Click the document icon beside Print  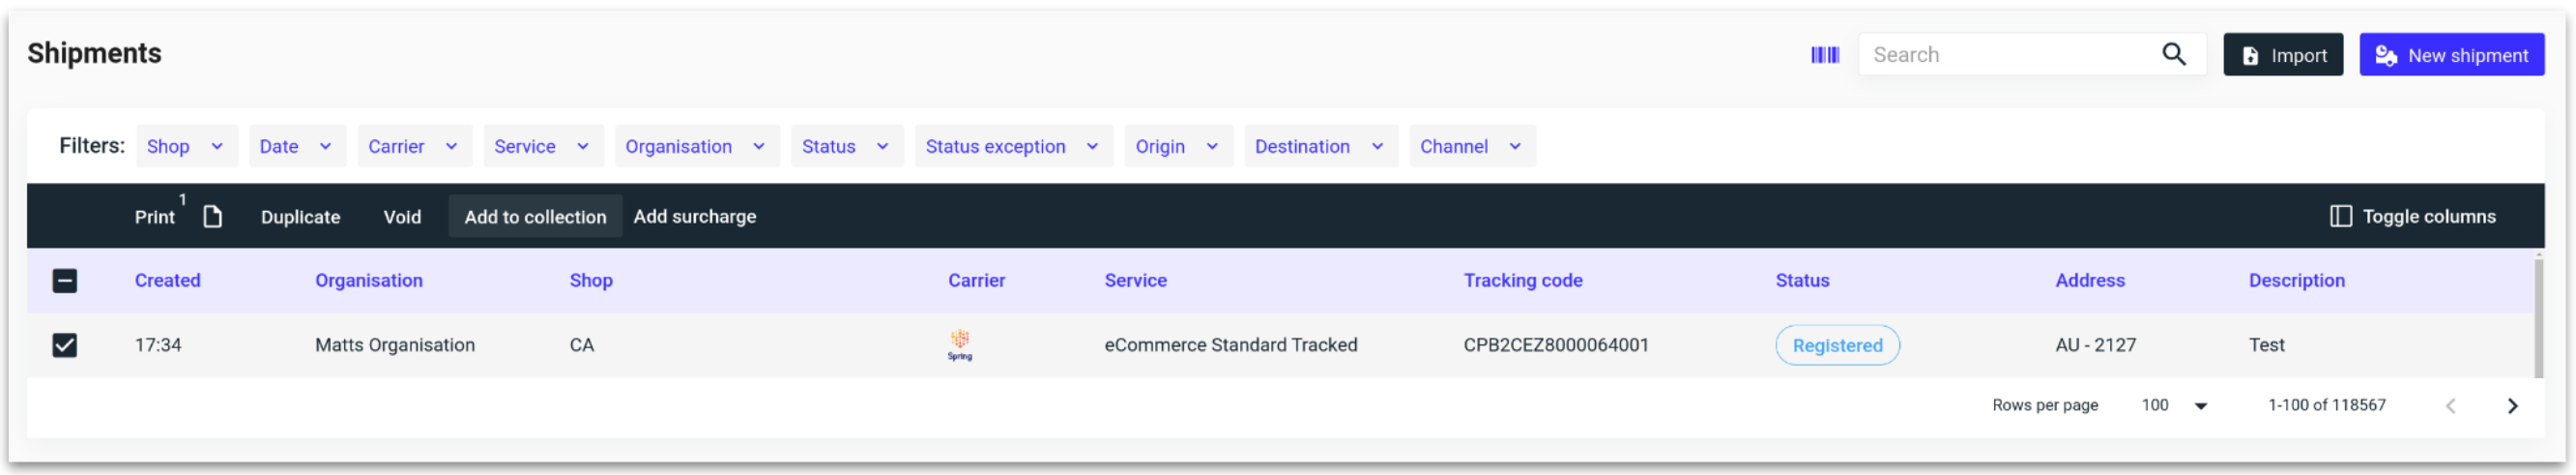212,217
